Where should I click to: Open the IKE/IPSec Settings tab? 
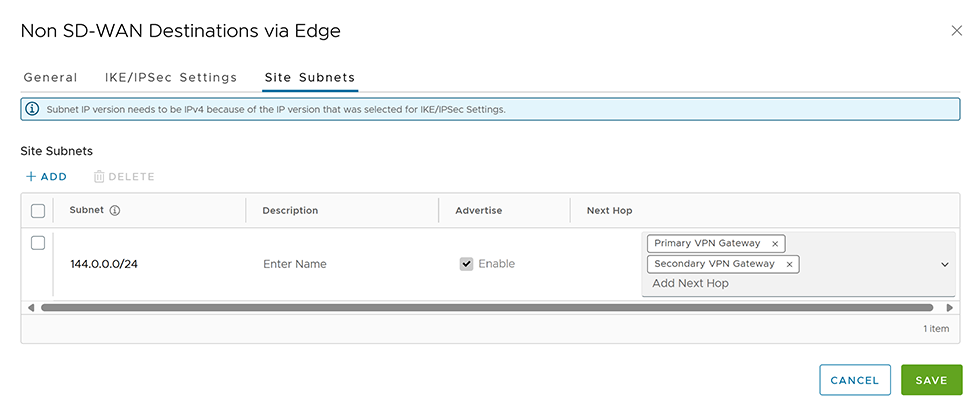pyautogui.click(x=171, y=78)
